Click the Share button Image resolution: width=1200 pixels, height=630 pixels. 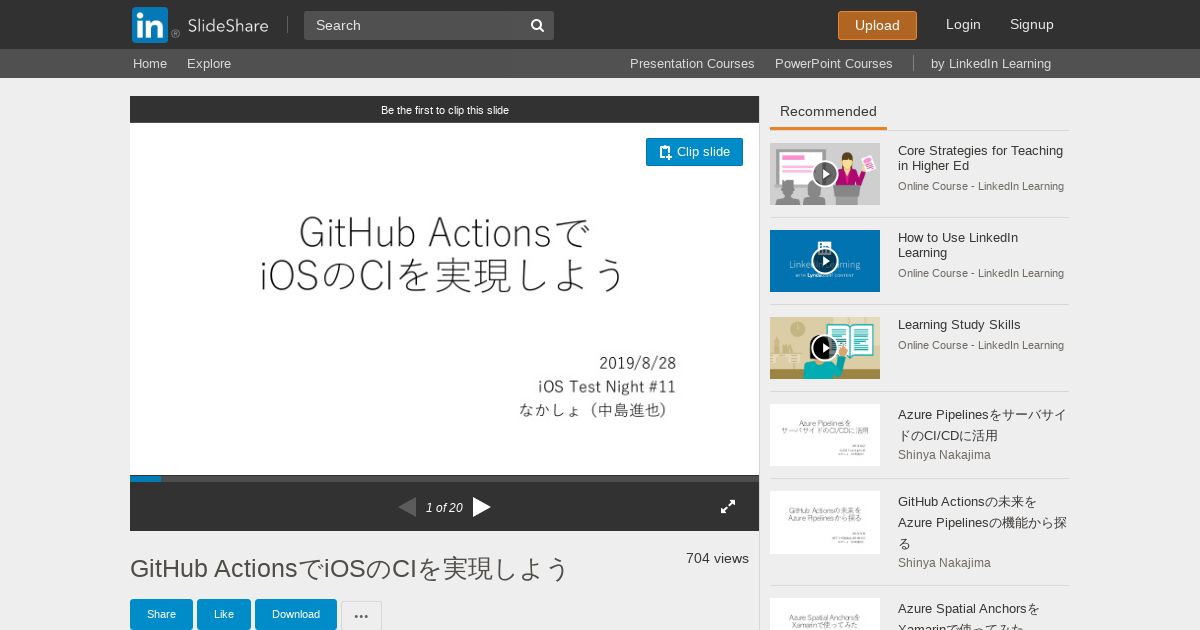[x=161, y=614]
